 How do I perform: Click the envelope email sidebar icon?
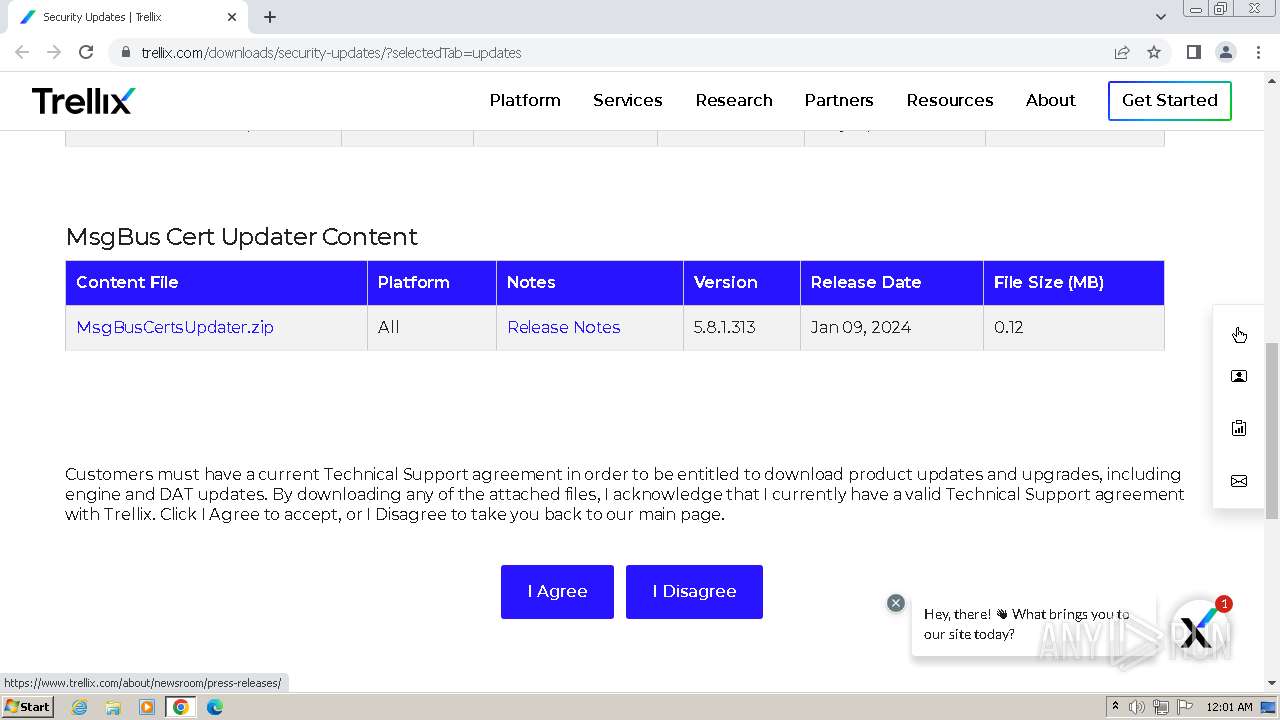tap(1239, 481)
